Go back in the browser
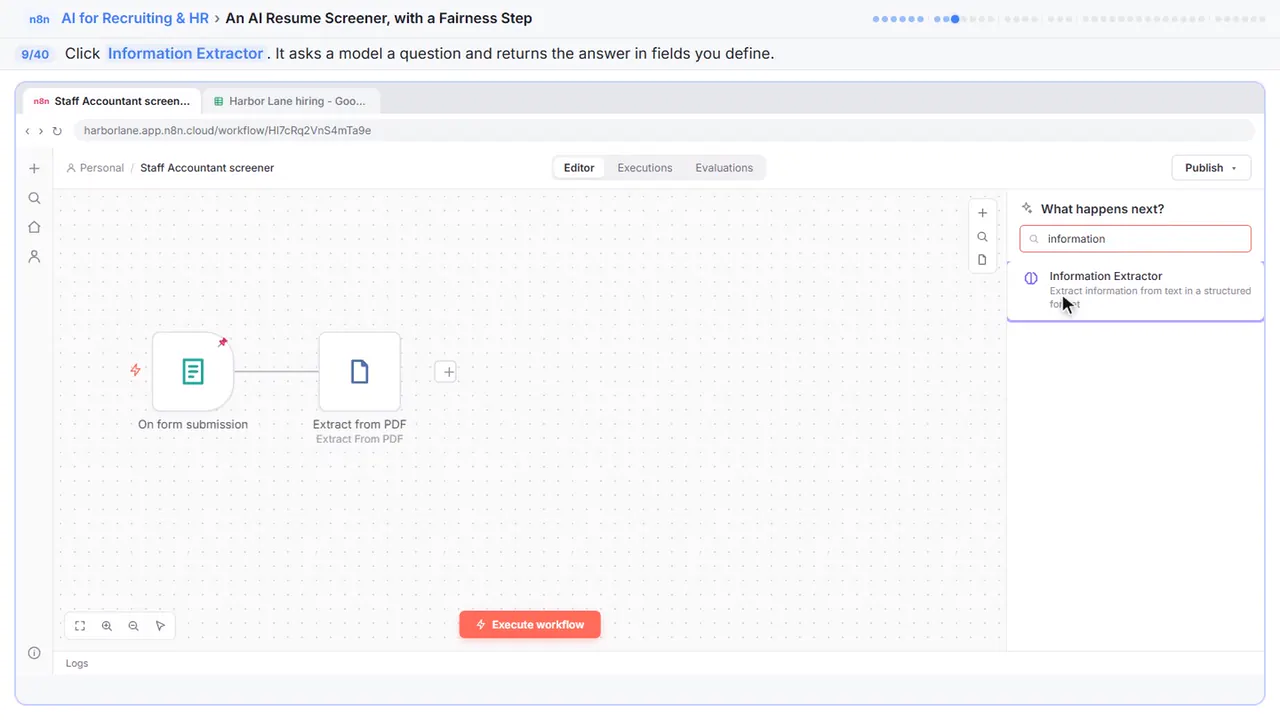1280x720 pixels. pyautogui.click(x=27, y=131)
